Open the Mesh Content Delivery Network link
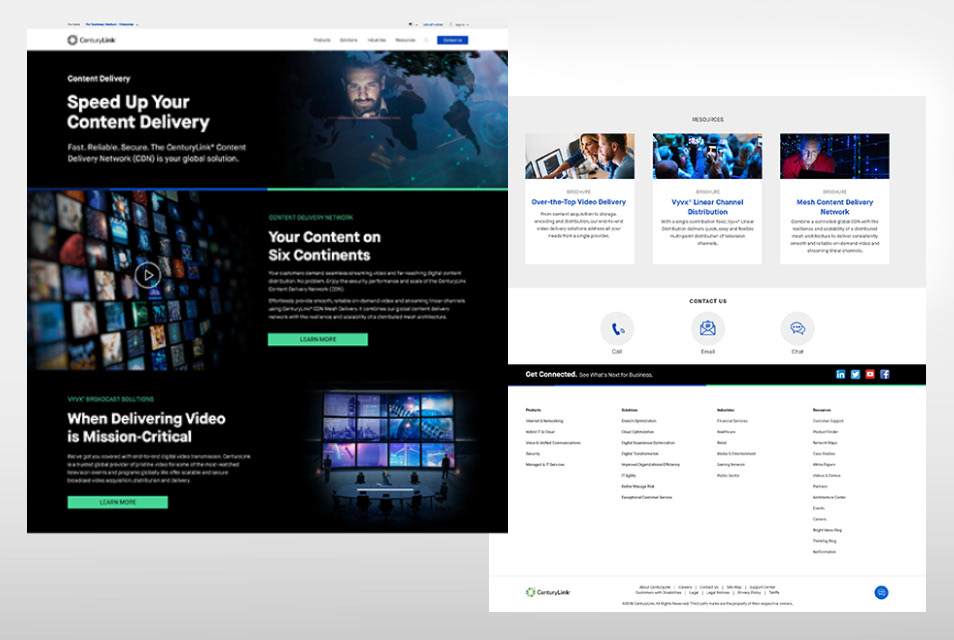 [x=835, y=207]
